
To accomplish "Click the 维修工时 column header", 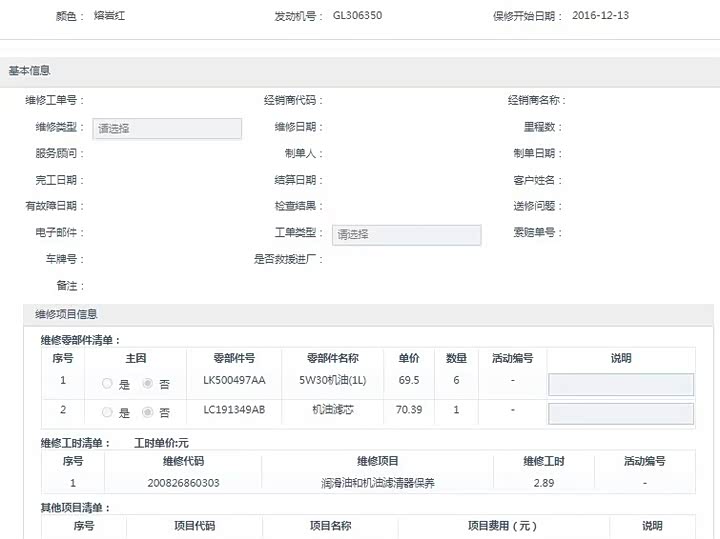I will point(543,461).
